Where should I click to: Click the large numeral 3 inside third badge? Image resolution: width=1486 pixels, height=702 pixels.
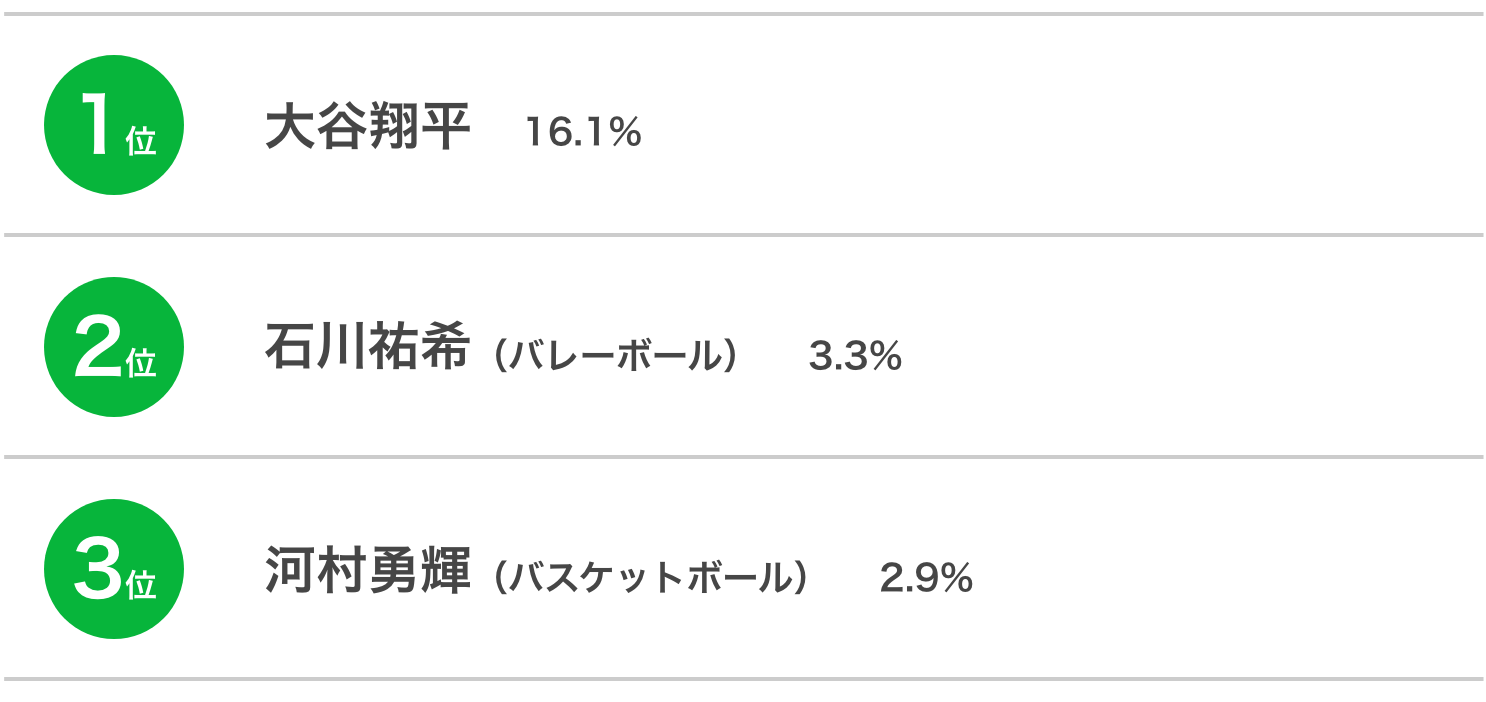[x=97, y=571]
